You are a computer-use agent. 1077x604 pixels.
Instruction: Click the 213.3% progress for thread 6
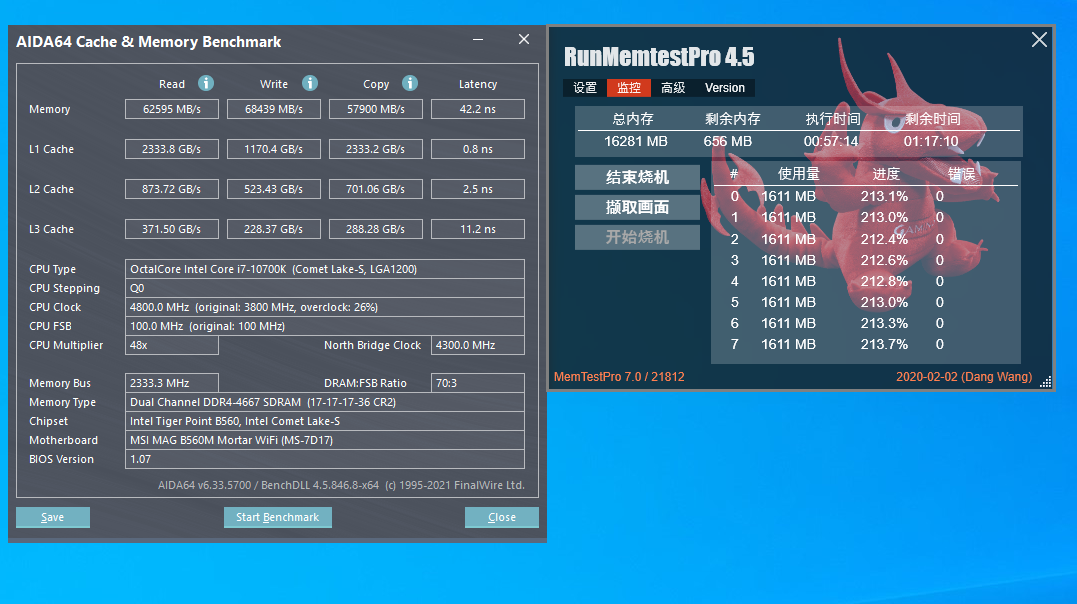(884, 323)
